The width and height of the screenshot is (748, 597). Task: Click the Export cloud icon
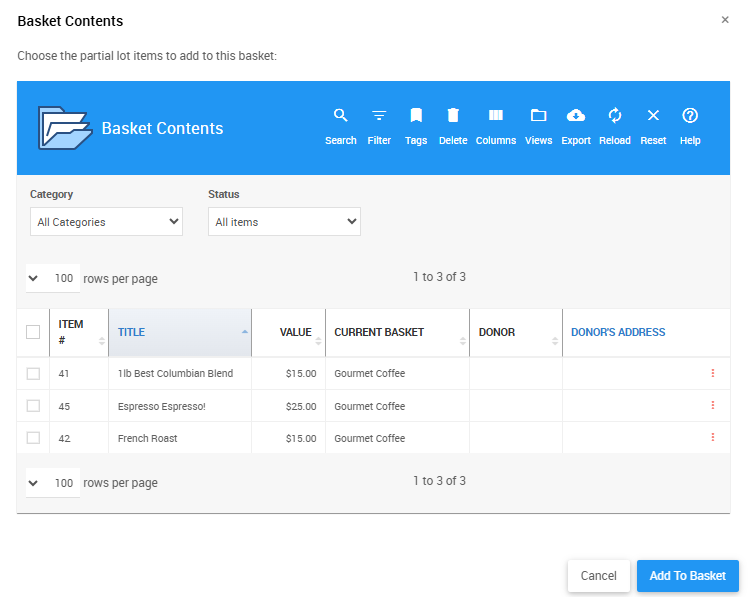point(576,126)
